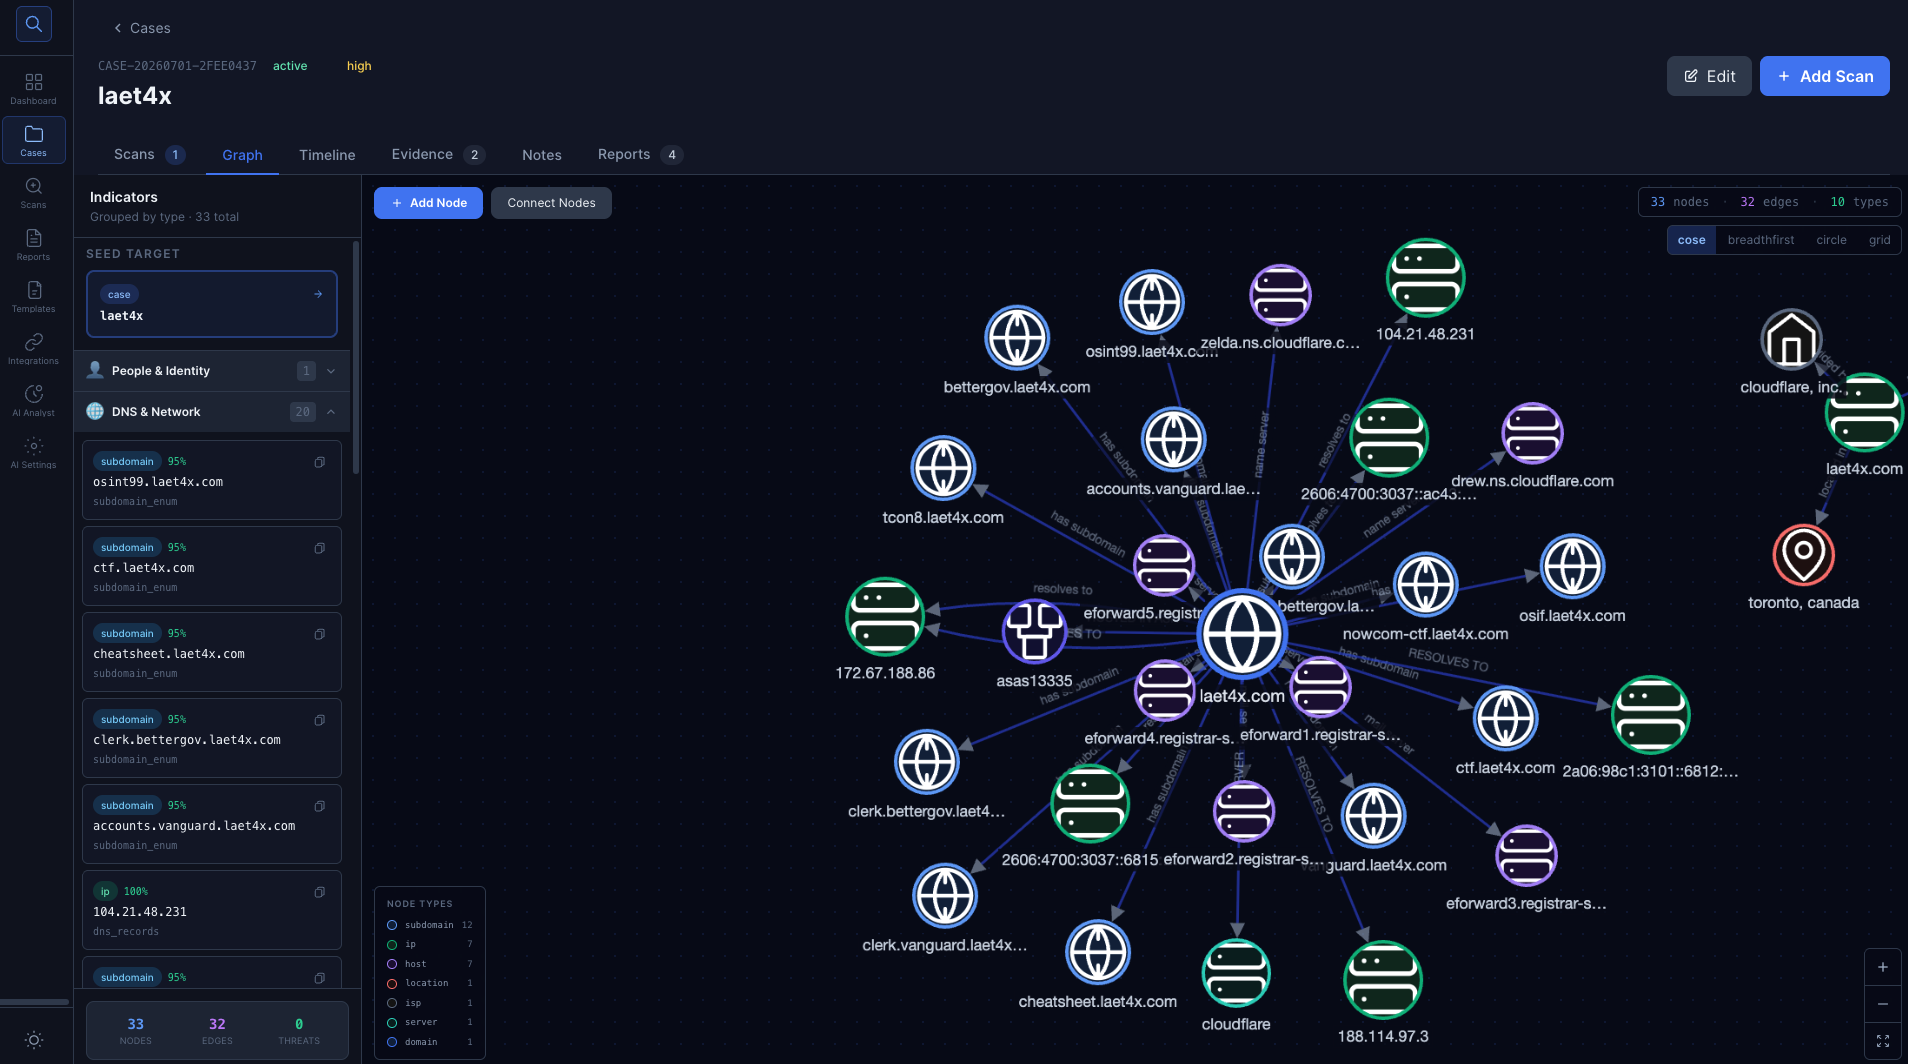1908x1064 pixels.
Task: Copy 104.21.48.231 indicator value
Action: point(320,892)
